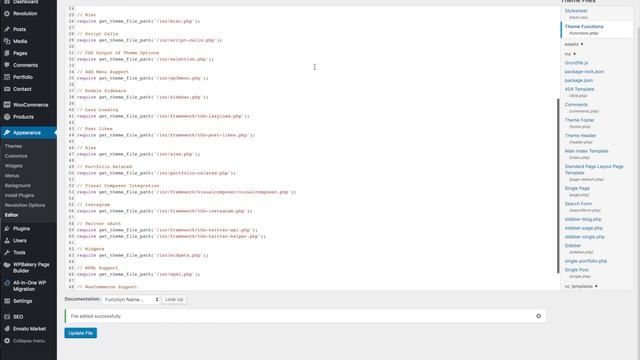The height and width of the screenshot is (360, 640).
Task: Open sidebar-page.php file
Action: click(584, 228)
